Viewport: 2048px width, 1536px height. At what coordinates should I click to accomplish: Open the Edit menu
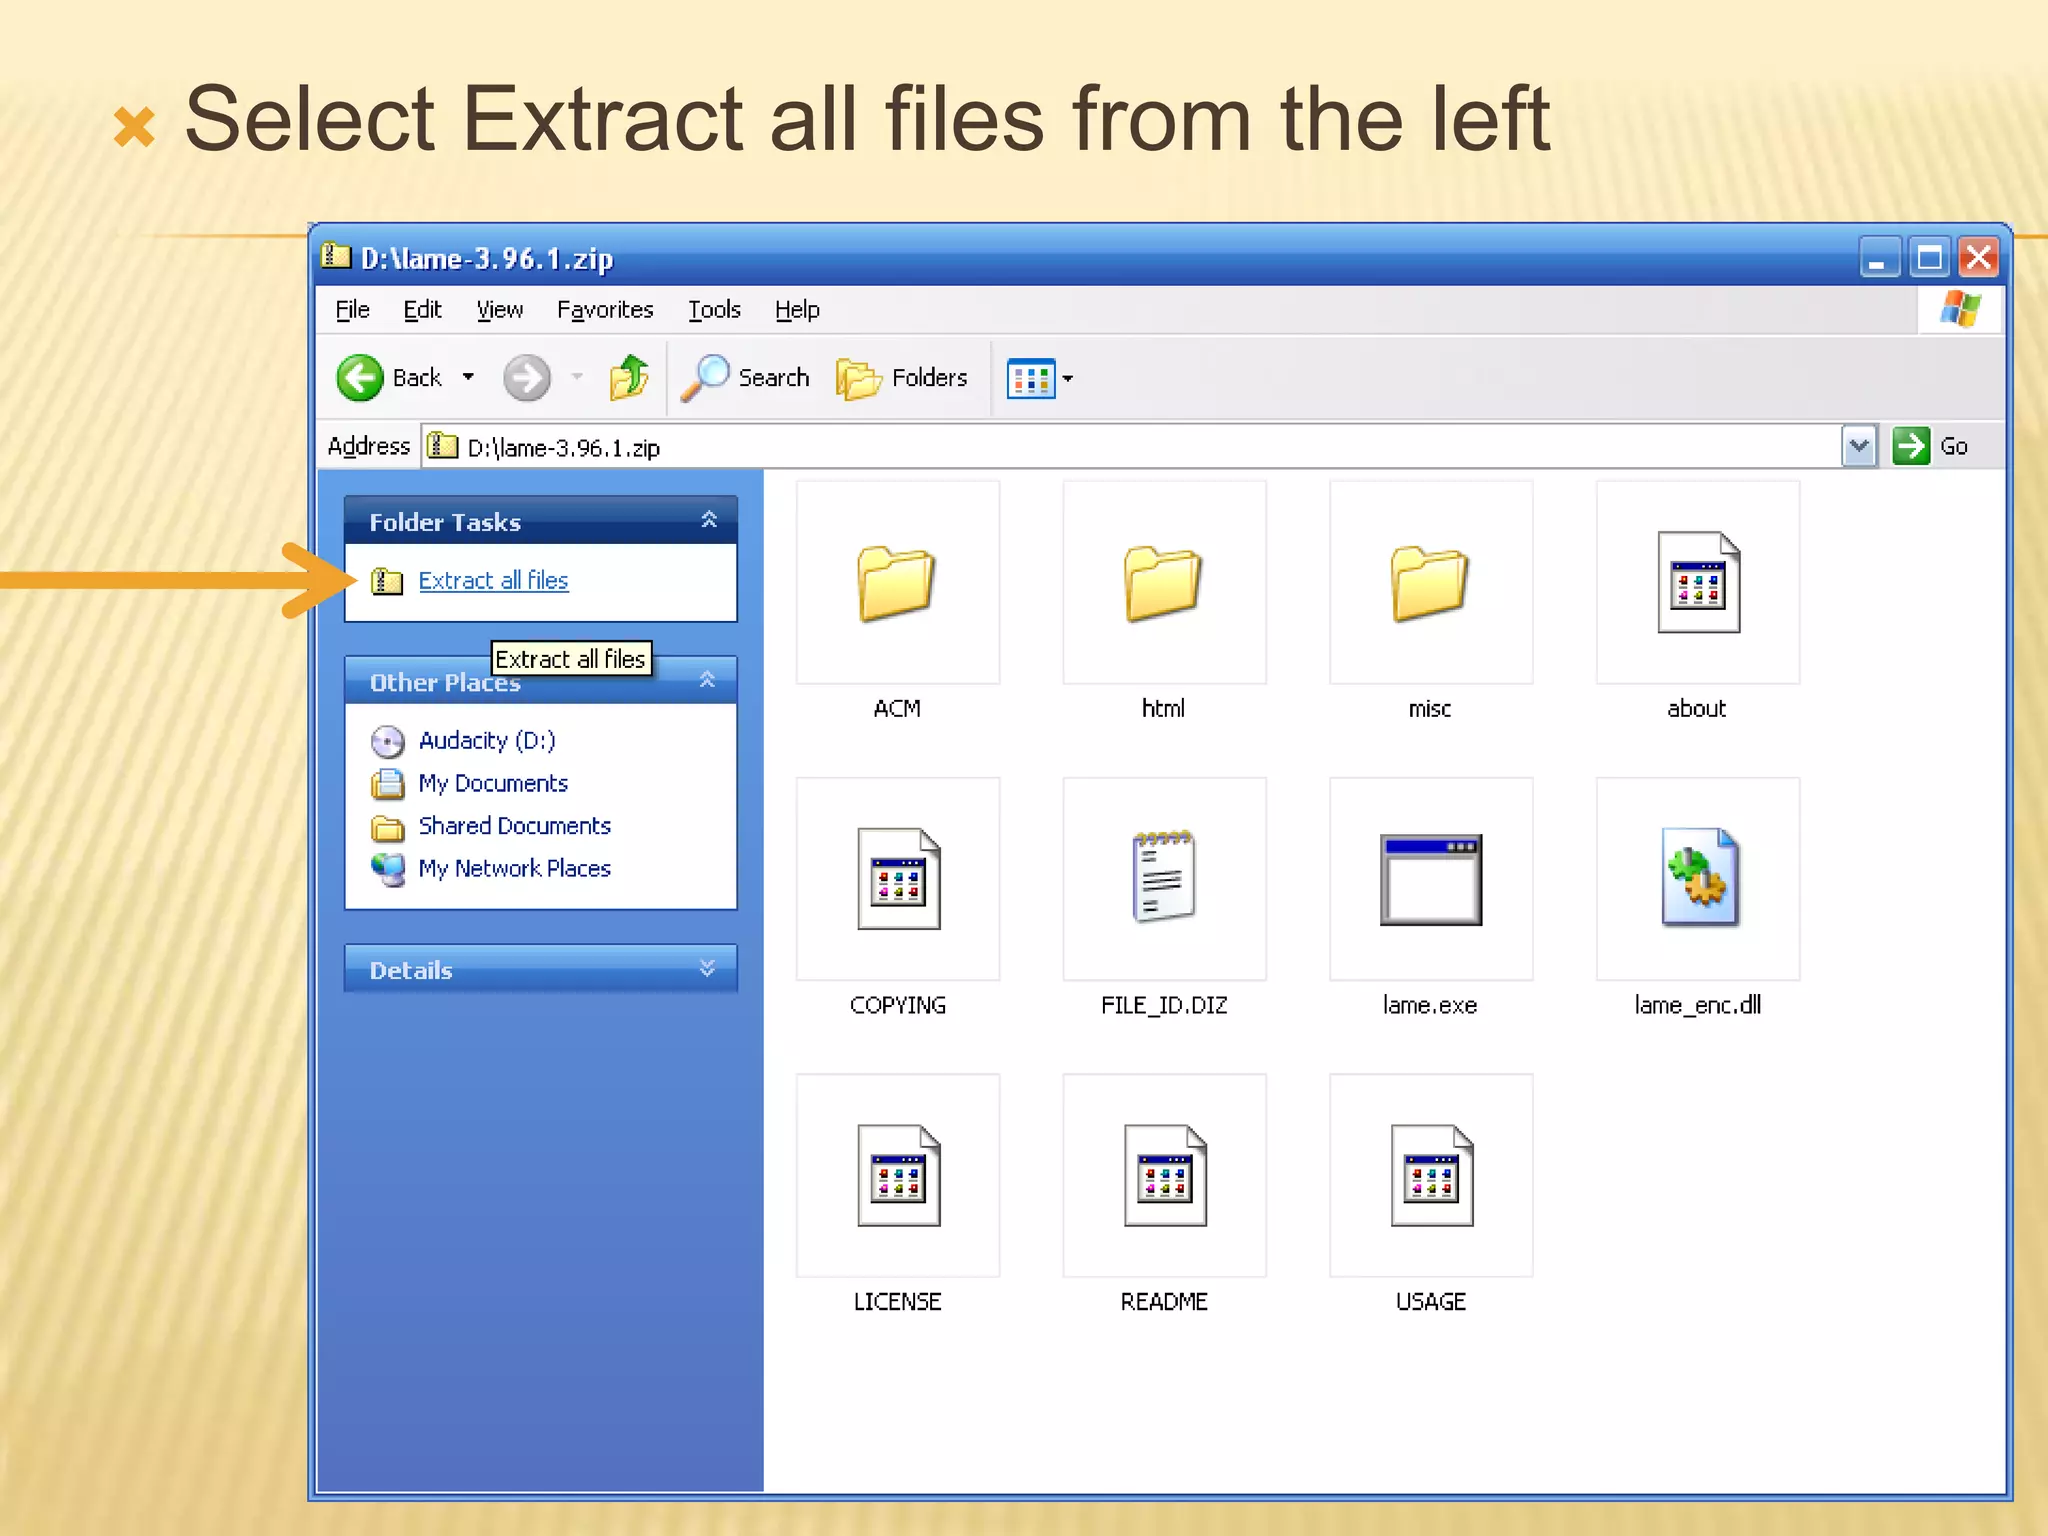click(422, 310)
